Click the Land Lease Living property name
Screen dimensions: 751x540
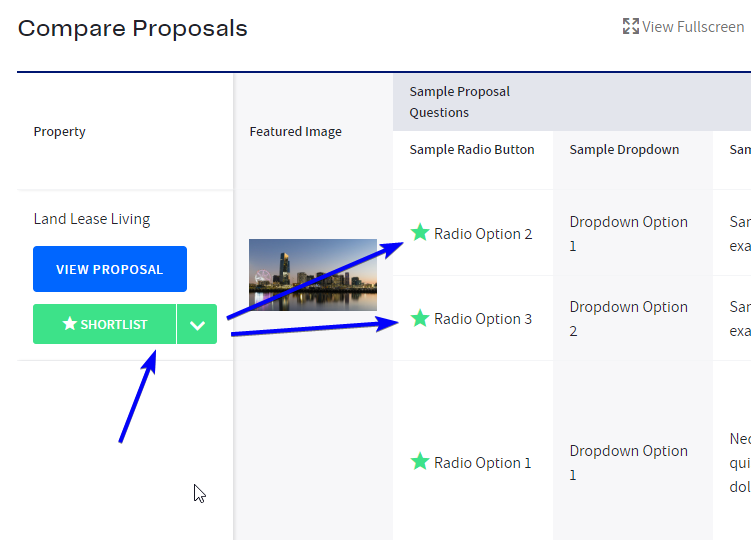point(92,219)
